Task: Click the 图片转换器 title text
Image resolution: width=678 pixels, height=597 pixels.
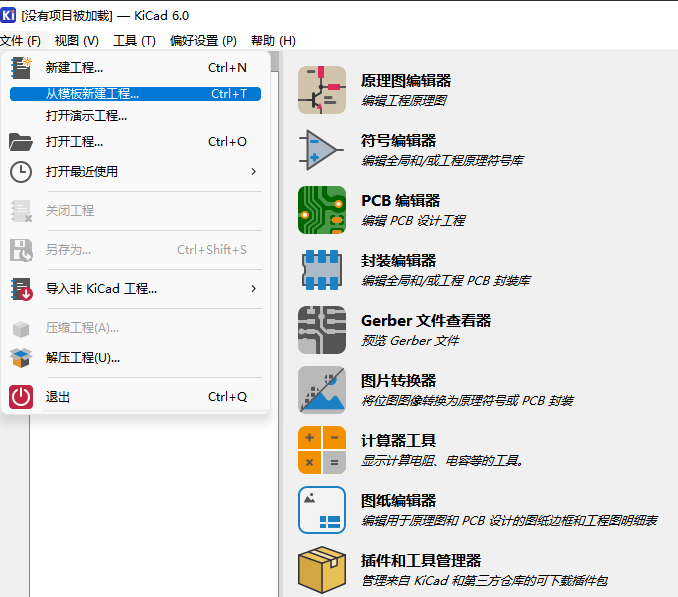Action: pos(399,381)
